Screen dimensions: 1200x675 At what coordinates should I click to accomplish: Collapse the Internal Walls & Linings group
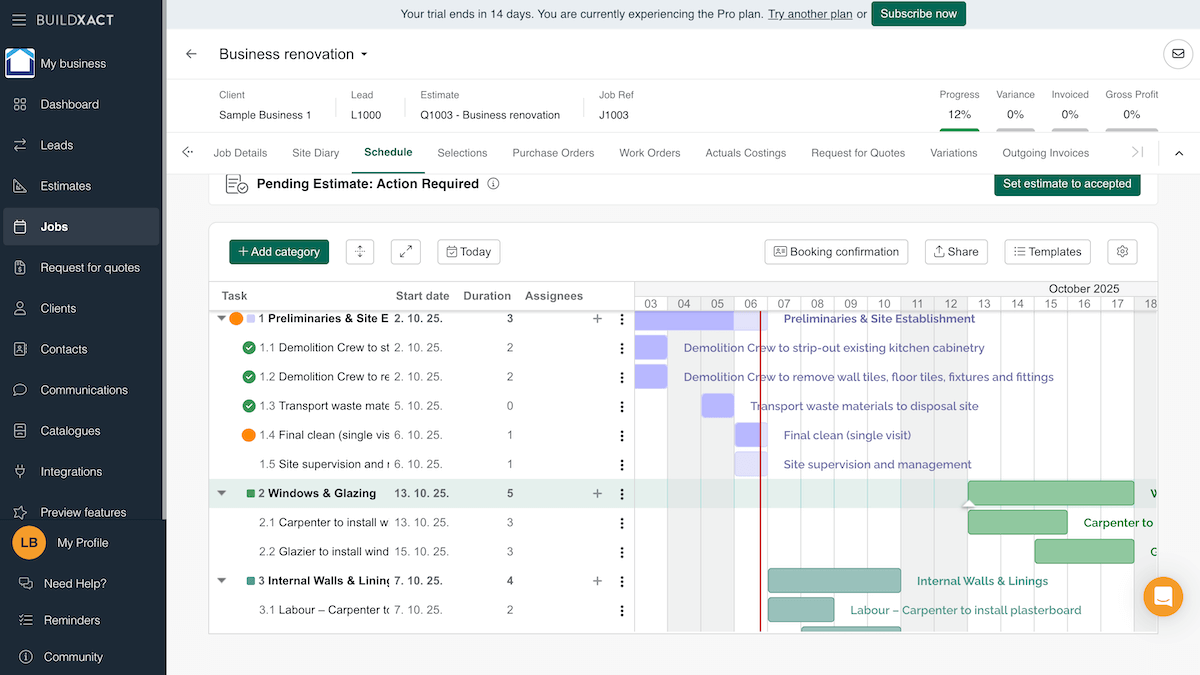click(221, 580)
